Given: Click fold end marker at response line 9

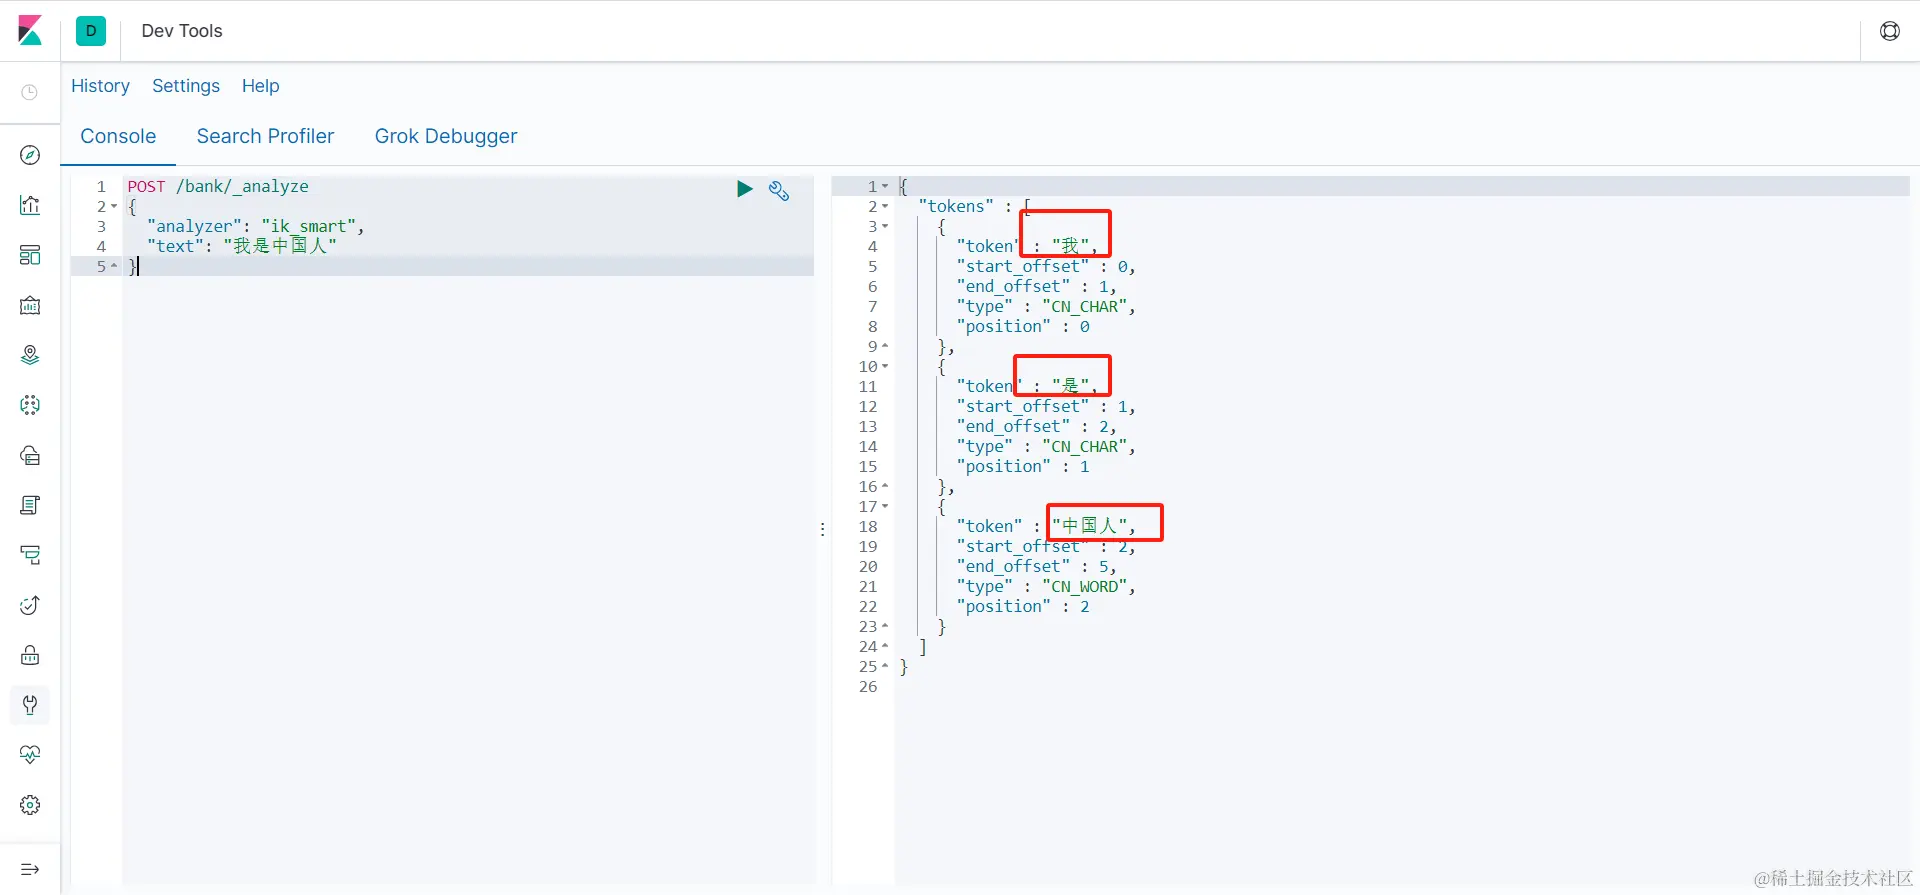Looking at the screenshot, I should point(885,346).
